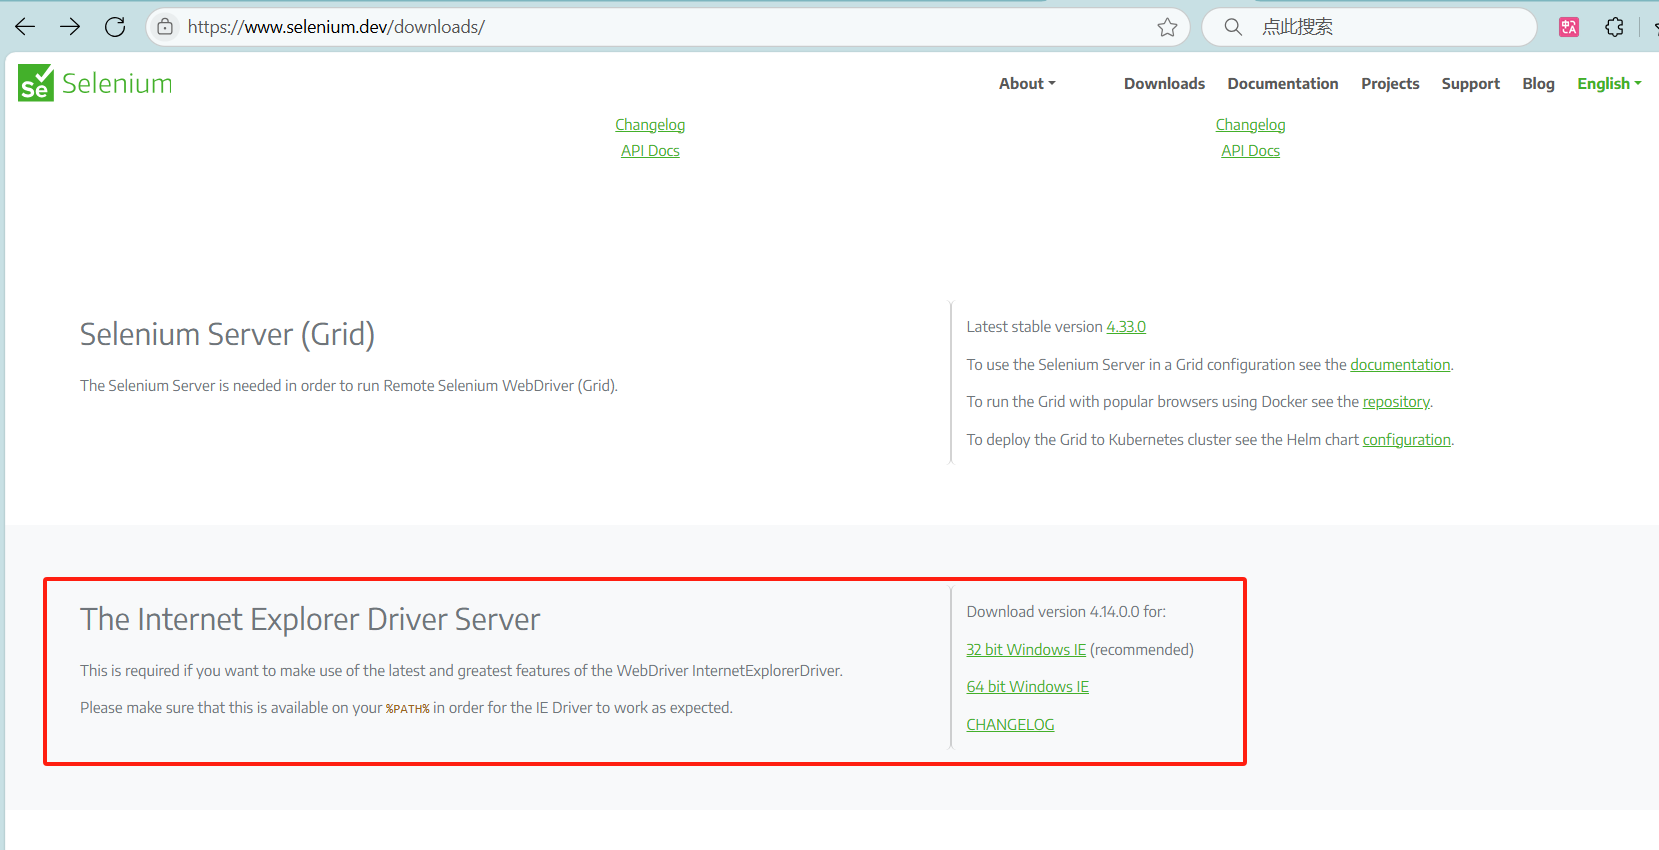1659x850 pixels.
Task: Click the translate extension icon
Action: pyautogui.click(x=1569, y=27)
